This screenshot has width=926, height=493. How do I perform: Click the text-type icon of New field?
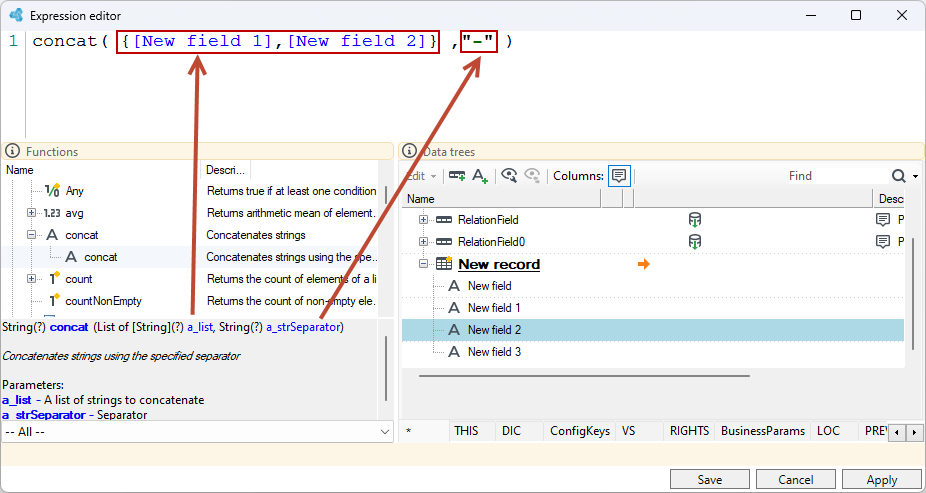click(454, 286)
